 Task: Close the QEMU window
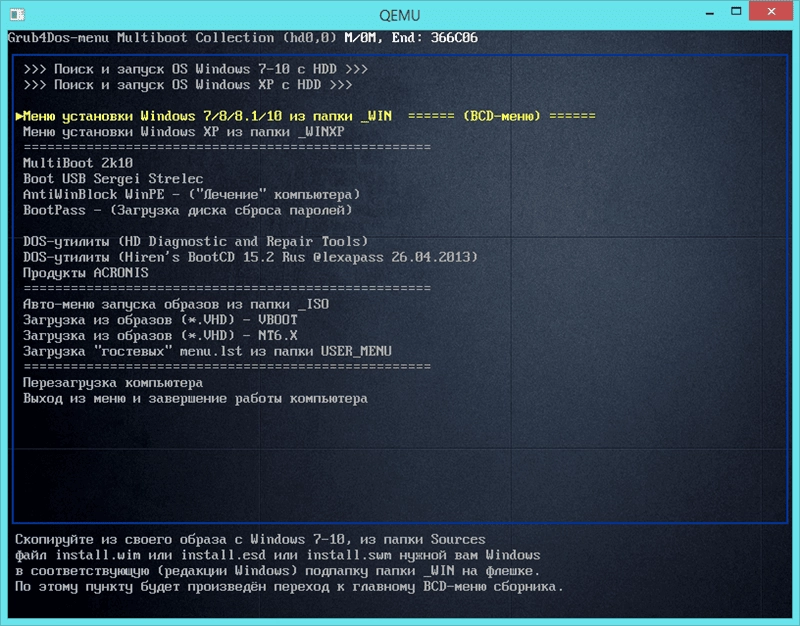771,11
